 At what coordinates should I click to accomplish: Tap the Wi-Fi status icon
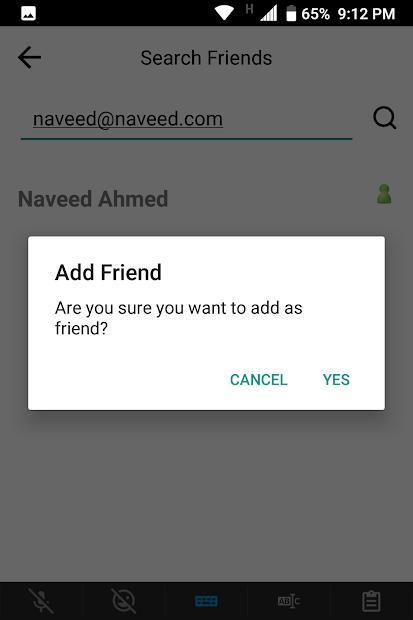click(x=224, y=13)
